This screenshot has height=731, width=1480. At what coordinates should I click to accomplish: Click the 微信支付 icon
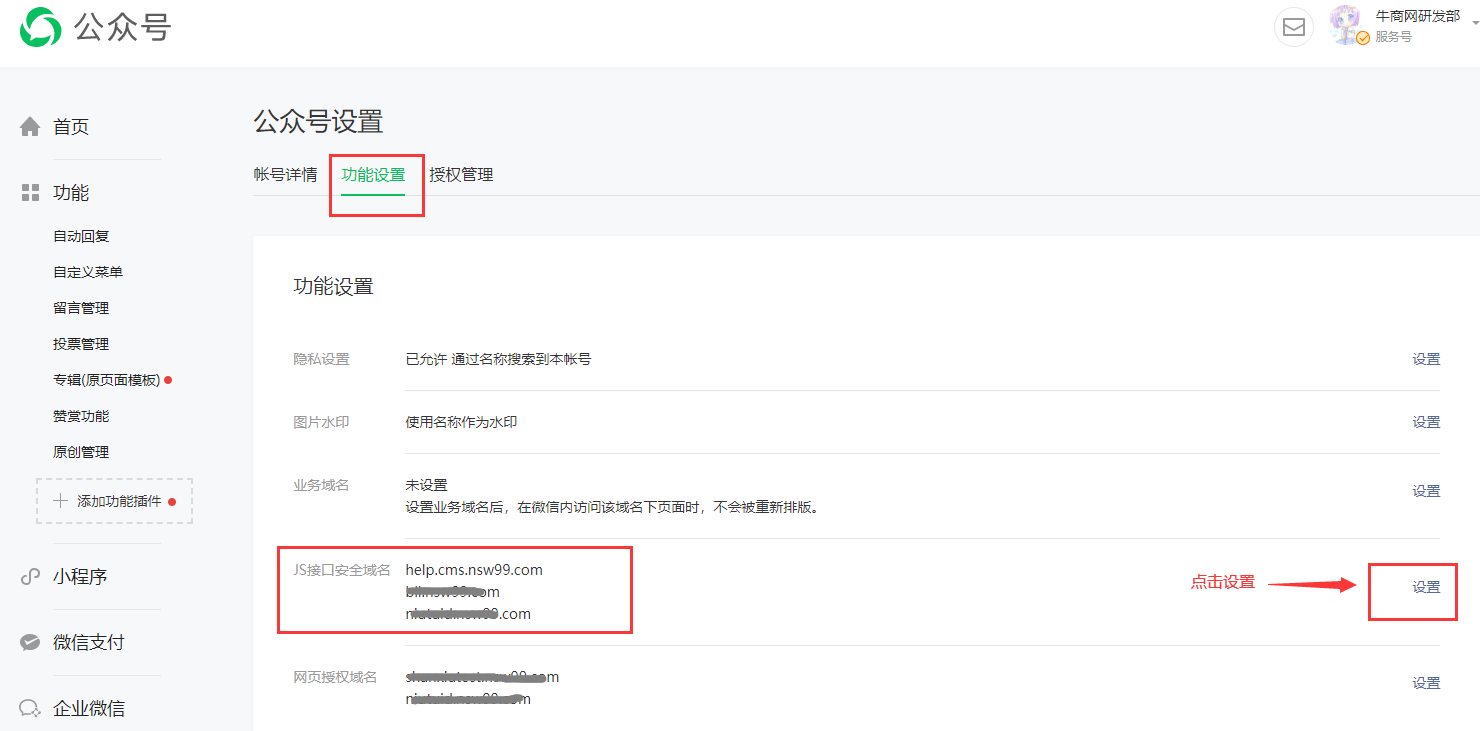31,643
